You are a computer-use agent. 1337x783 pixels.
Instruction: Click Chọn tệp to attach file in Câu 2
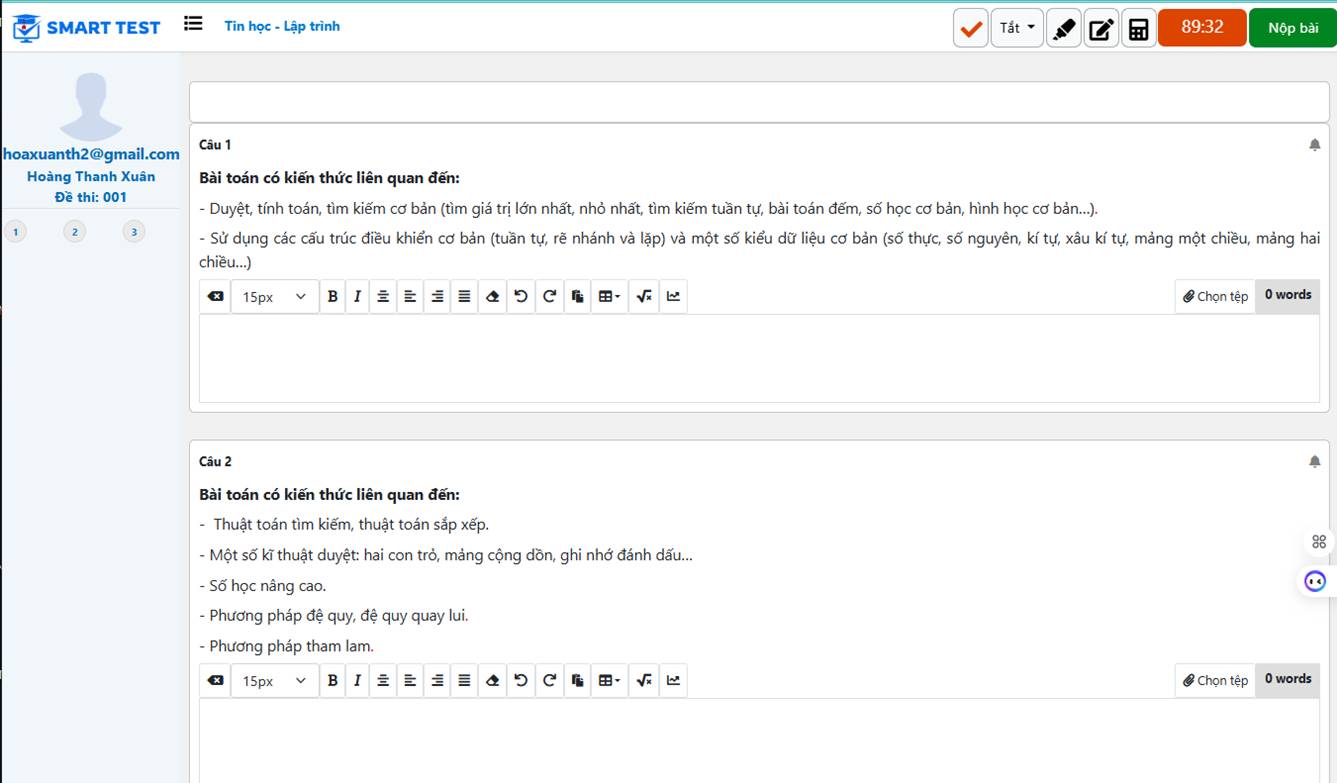tap(1215, 680)
